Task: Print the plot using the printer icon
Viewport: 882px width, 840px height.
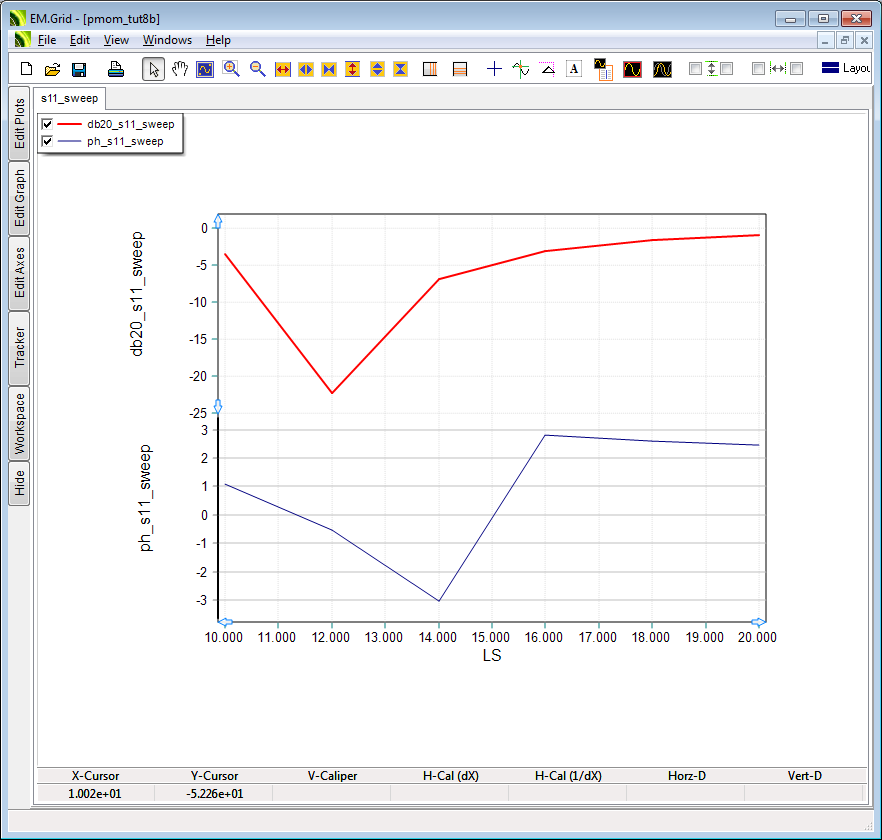Action: coord(116,69)
